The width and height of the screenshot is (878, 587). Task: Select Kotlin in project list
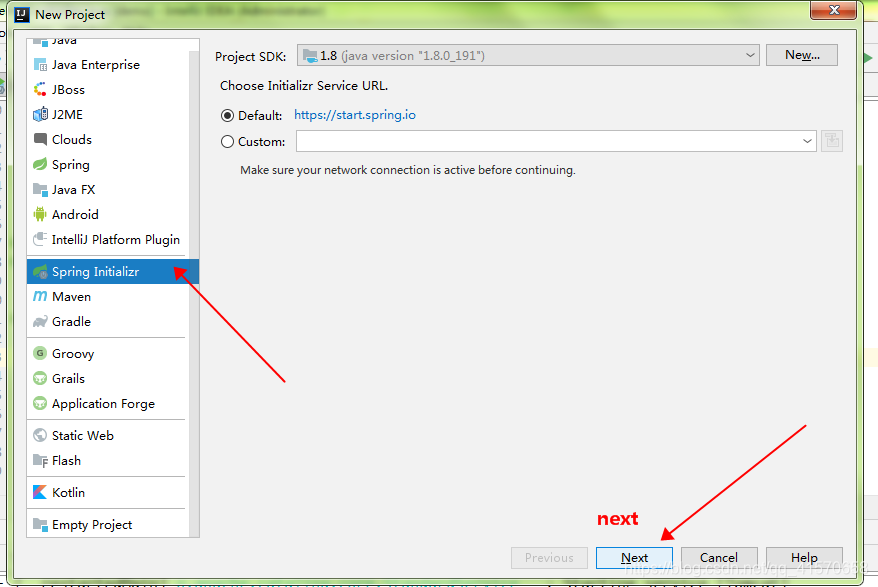68,492
